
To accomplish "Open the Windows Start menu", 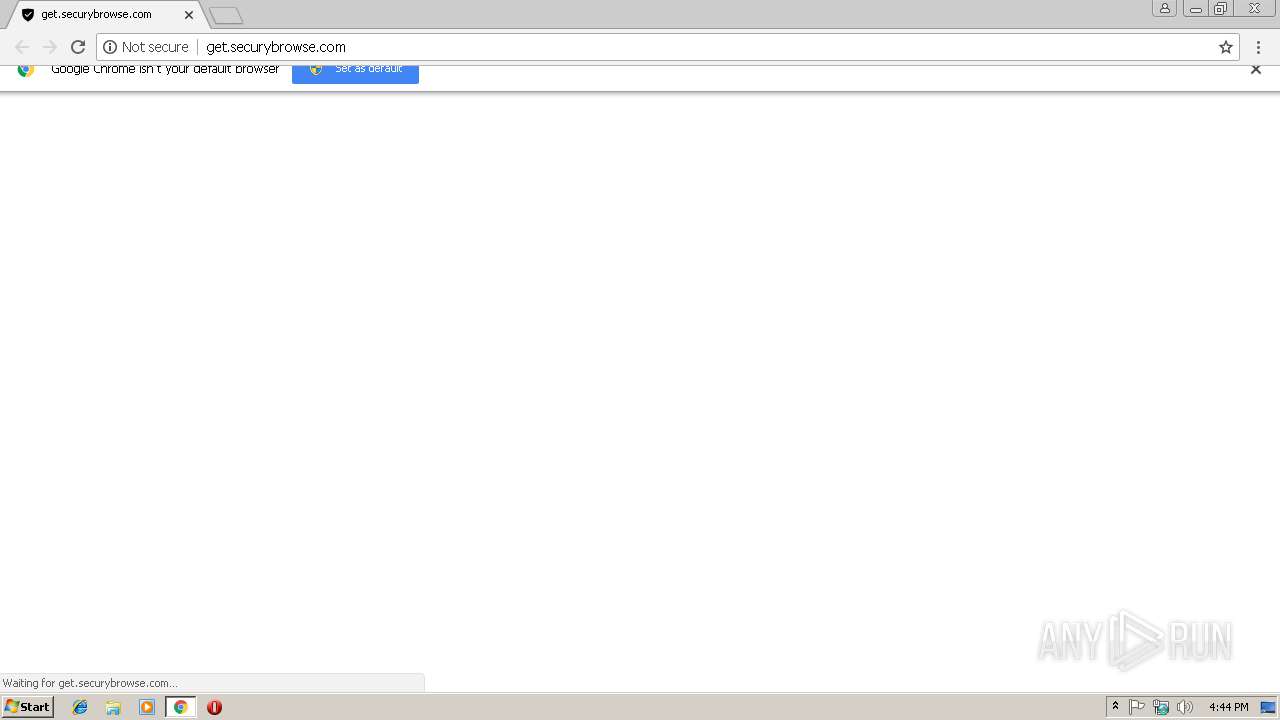I will pos(27,707).
